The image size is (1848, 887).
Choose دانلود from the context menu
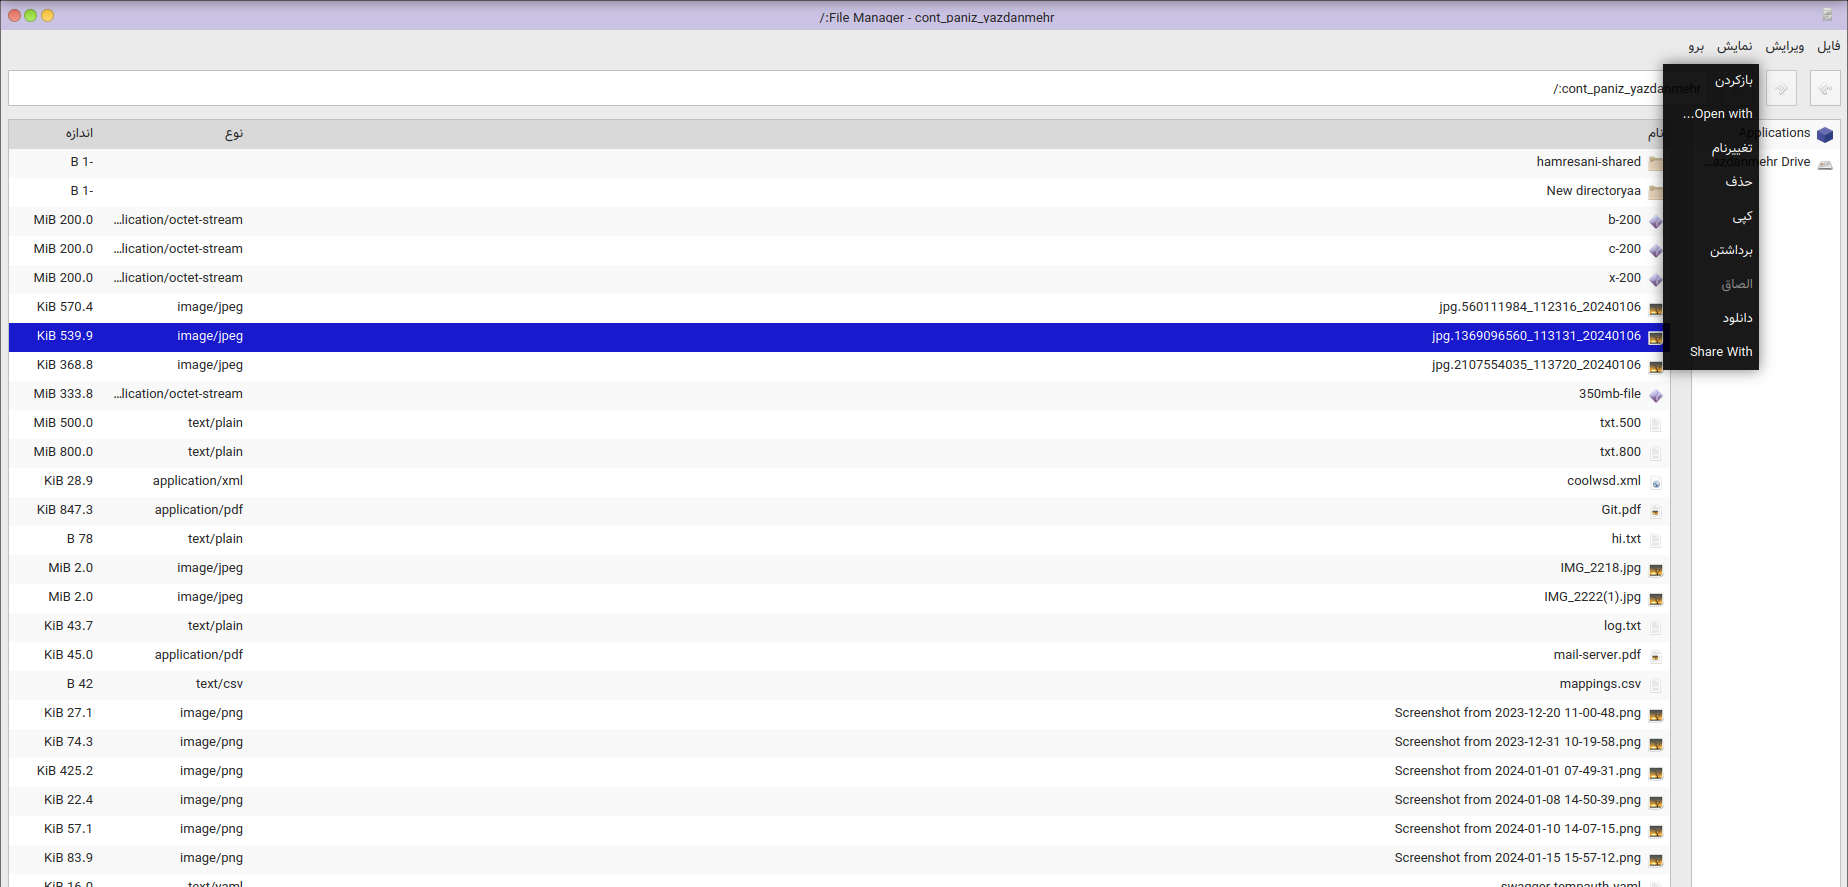[1711, 318]
